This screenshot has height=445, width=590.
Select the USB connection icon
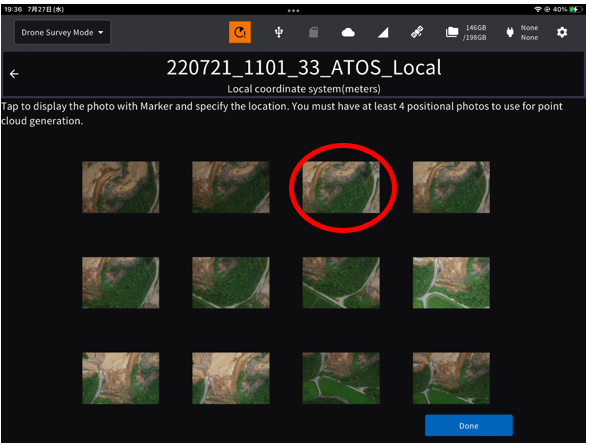279,32
